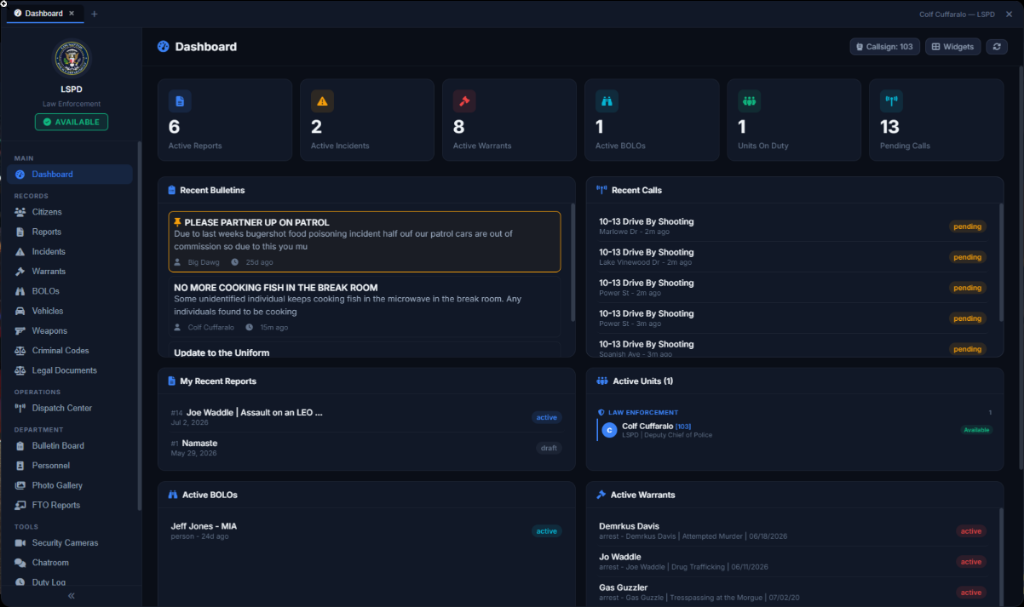Open report Joe Waddle Assault on an LEO
This screenshot has width=1024, height=607.
366,417
